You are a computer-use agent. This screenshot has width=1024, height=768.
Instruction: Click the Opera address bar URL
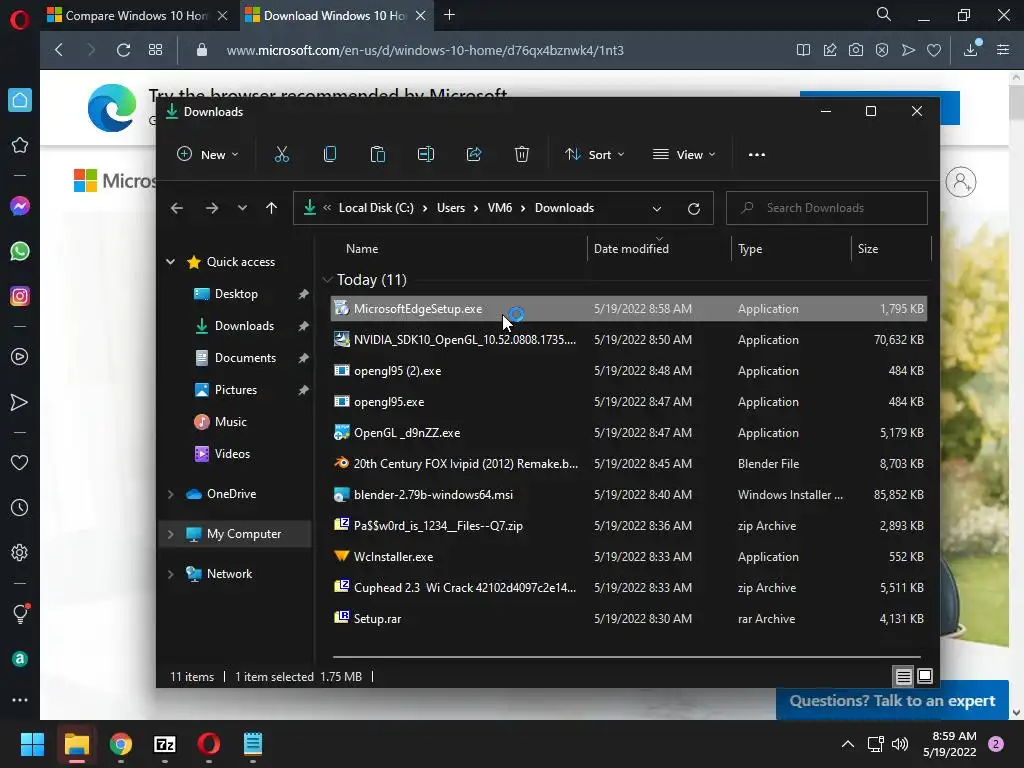[x=425, y=50]
